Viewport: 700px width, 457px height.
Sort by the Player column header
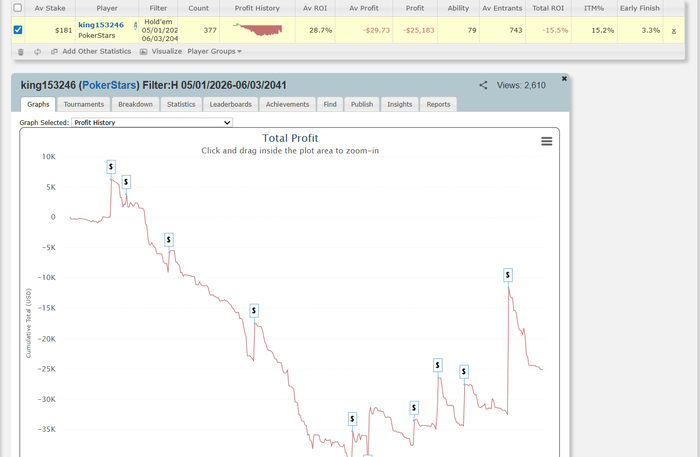point(107,8)
